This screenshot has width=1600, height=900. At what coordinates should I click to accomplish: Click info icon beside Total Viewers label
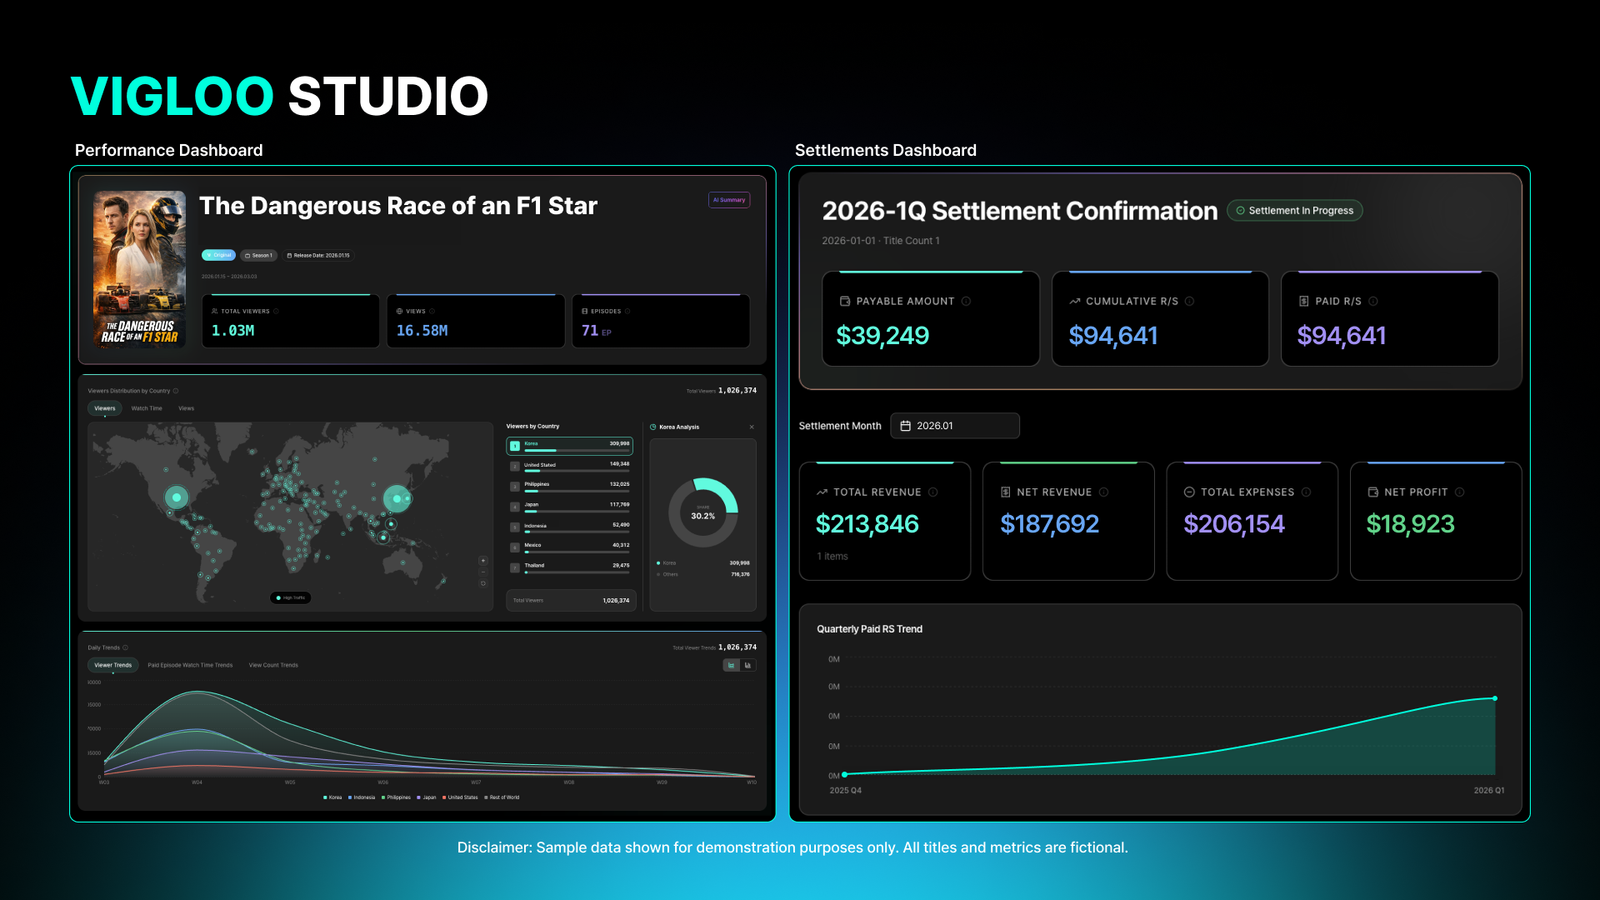coord(276,311)
